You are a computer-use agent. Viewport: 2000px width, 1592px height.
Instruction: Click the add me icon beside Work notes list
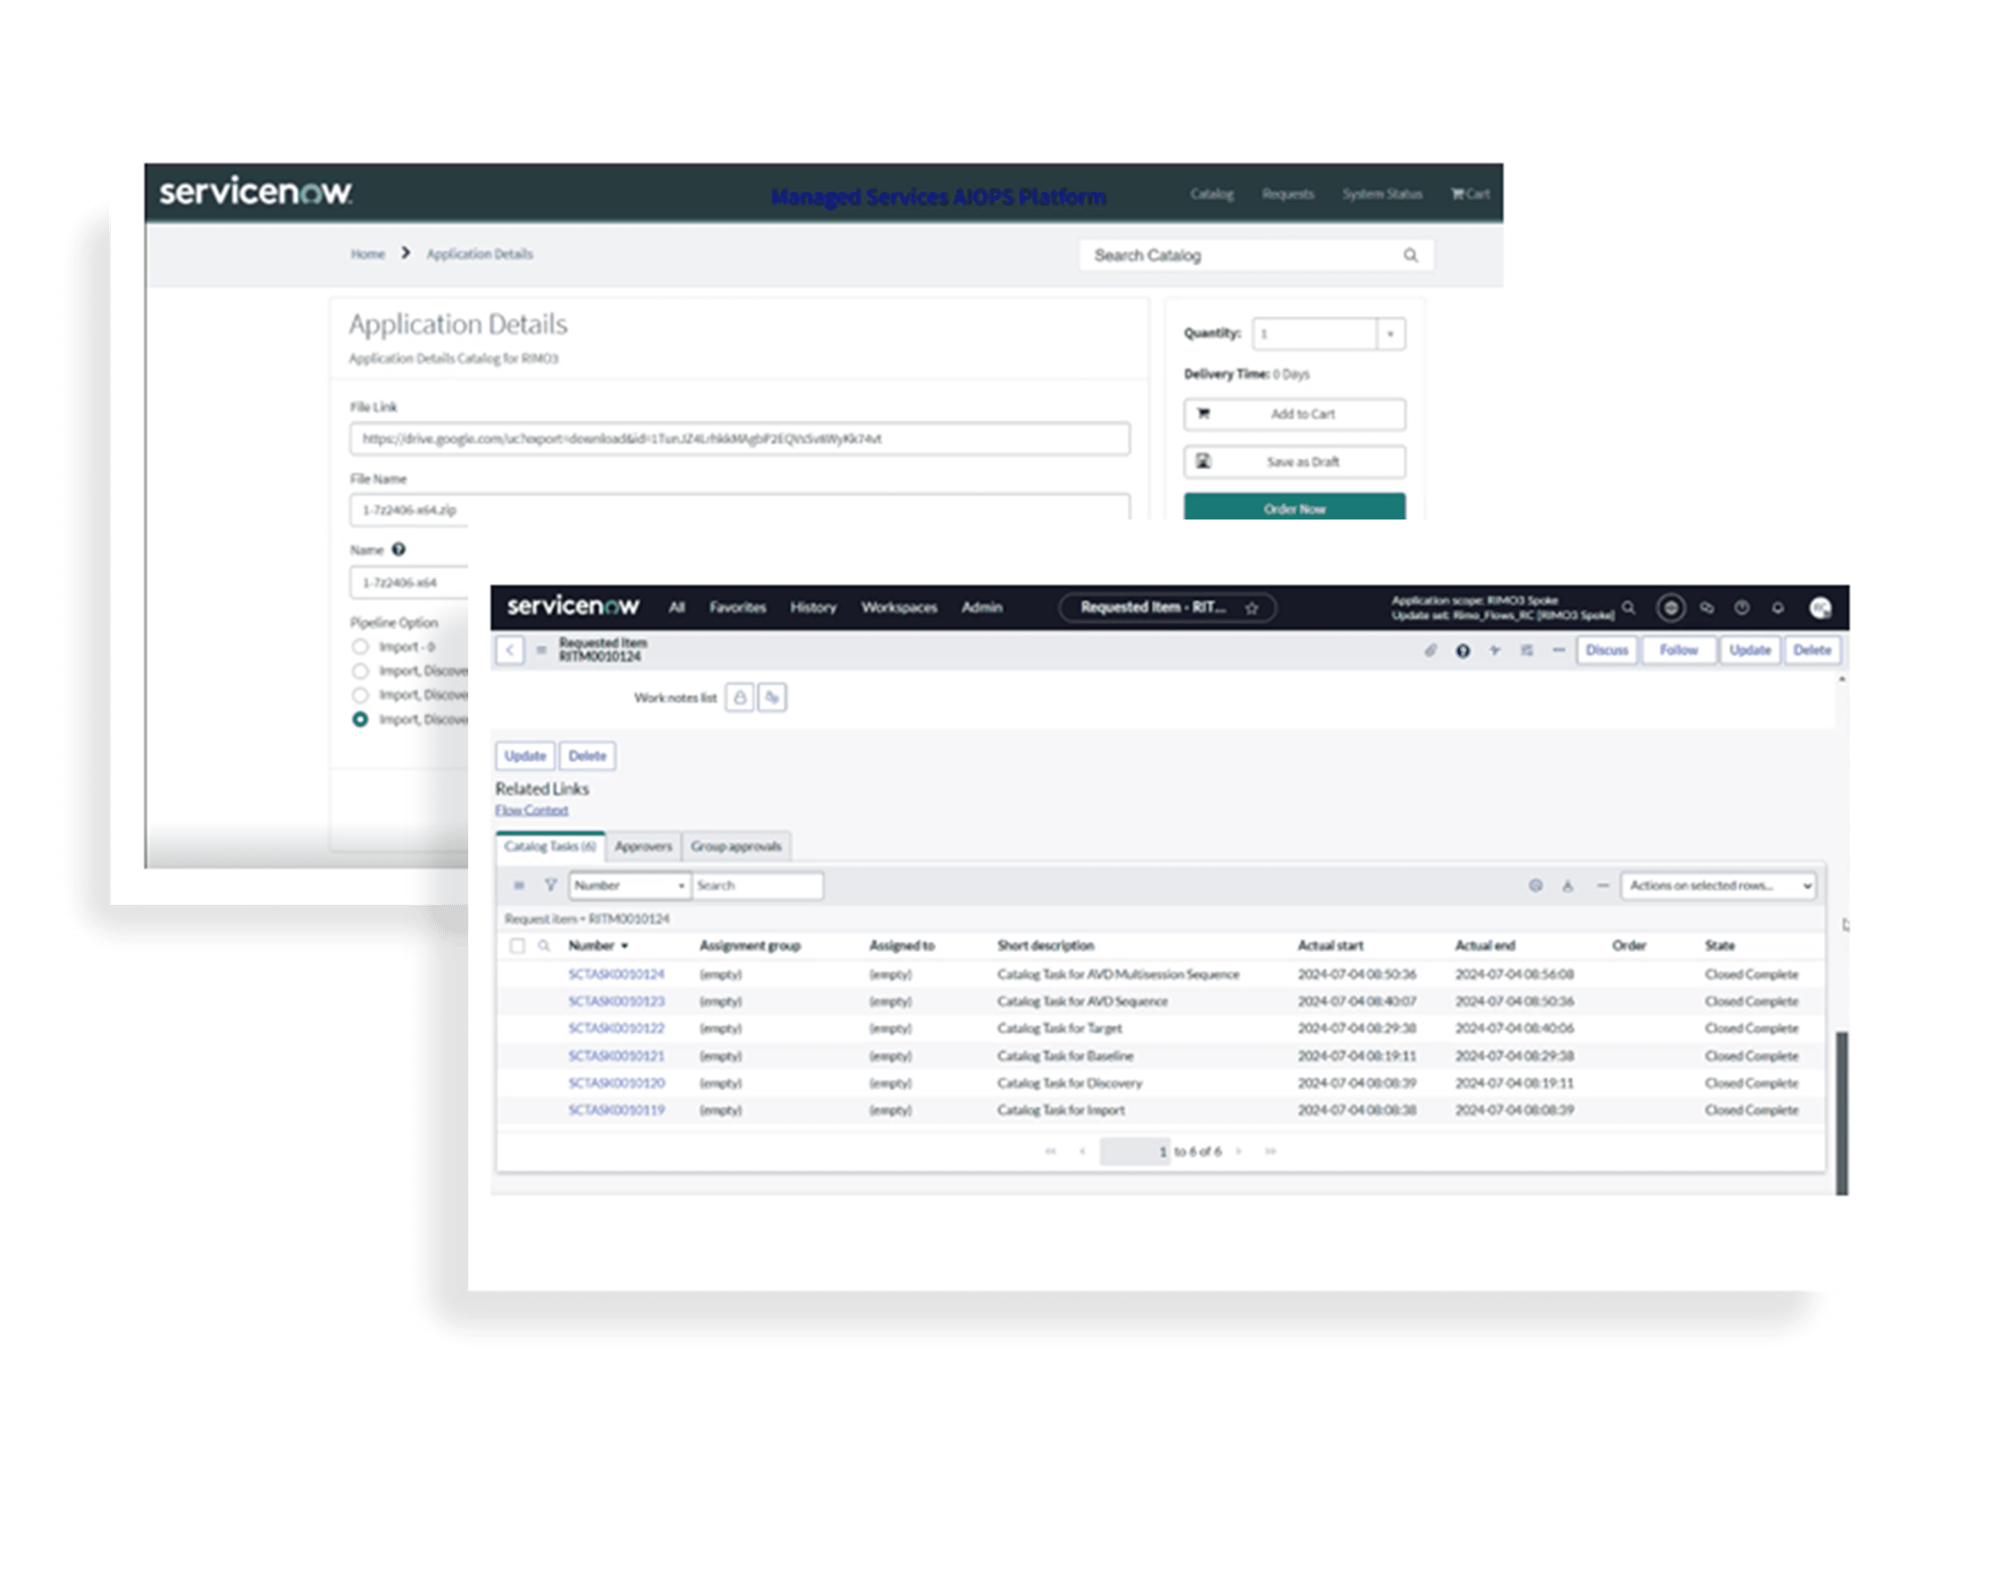(772, 698)
